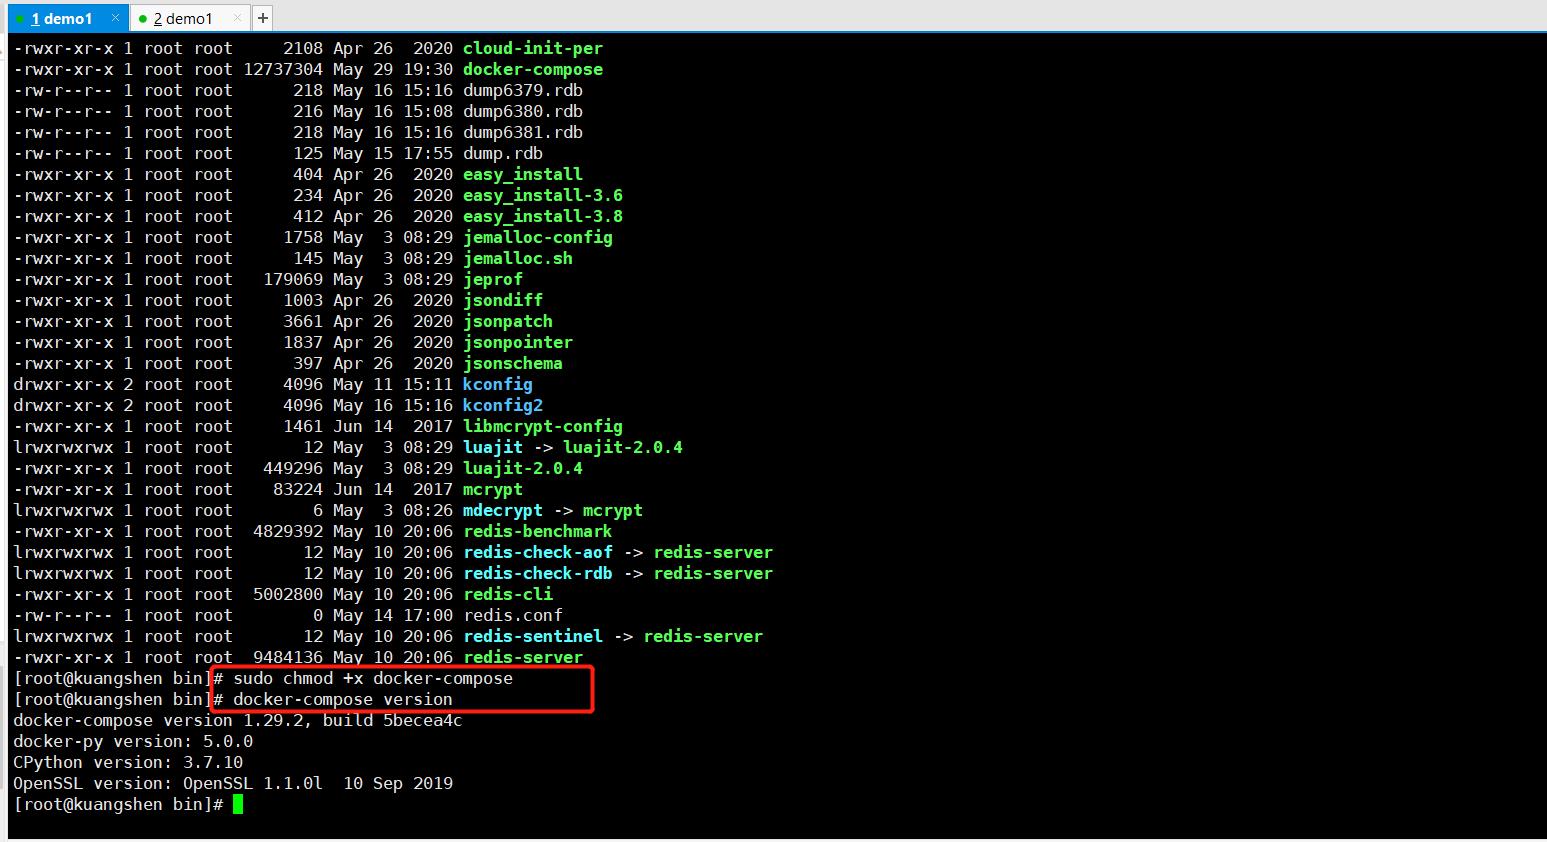
Task: Click the "jeprof" file name
Action: tap(493, 279)
